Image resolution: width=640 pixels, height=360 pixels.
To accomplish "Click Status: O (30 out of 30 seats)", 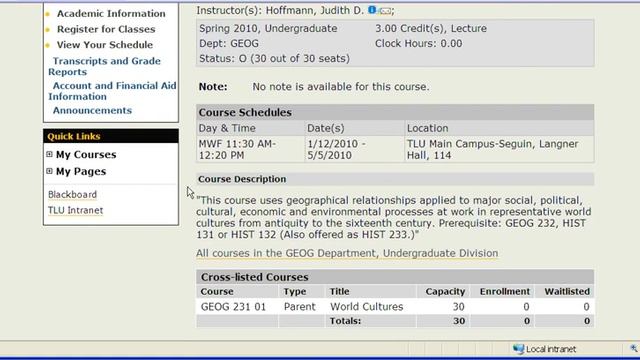I will pos(274,59).
